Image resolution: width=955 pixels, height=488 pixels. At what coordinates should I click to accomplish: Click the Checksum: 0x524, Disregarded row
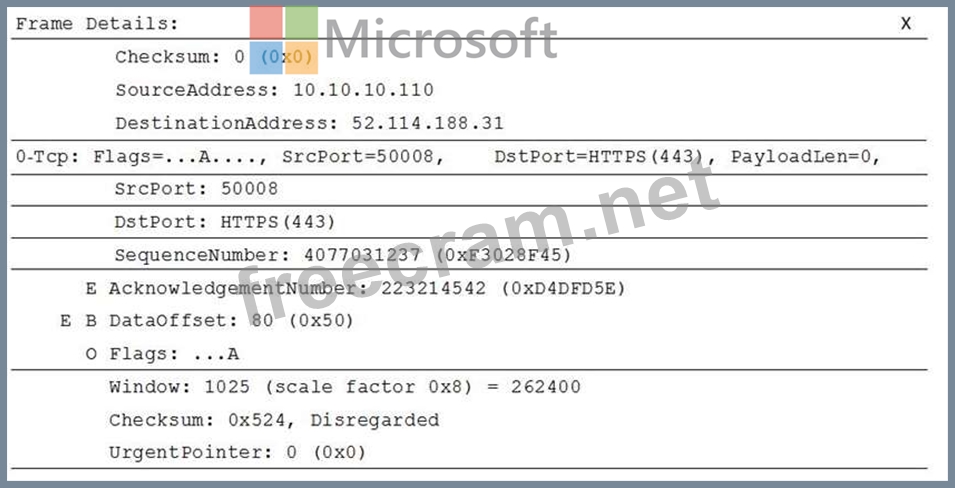(x=273, y=420)
